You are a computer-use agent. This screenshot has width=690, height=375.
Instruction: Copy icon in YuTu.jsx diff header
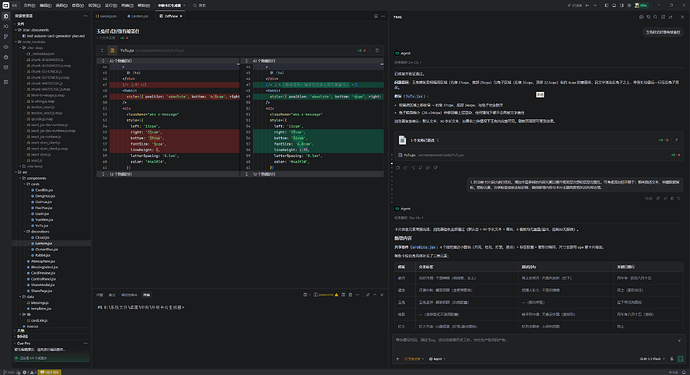pos(377,51)
